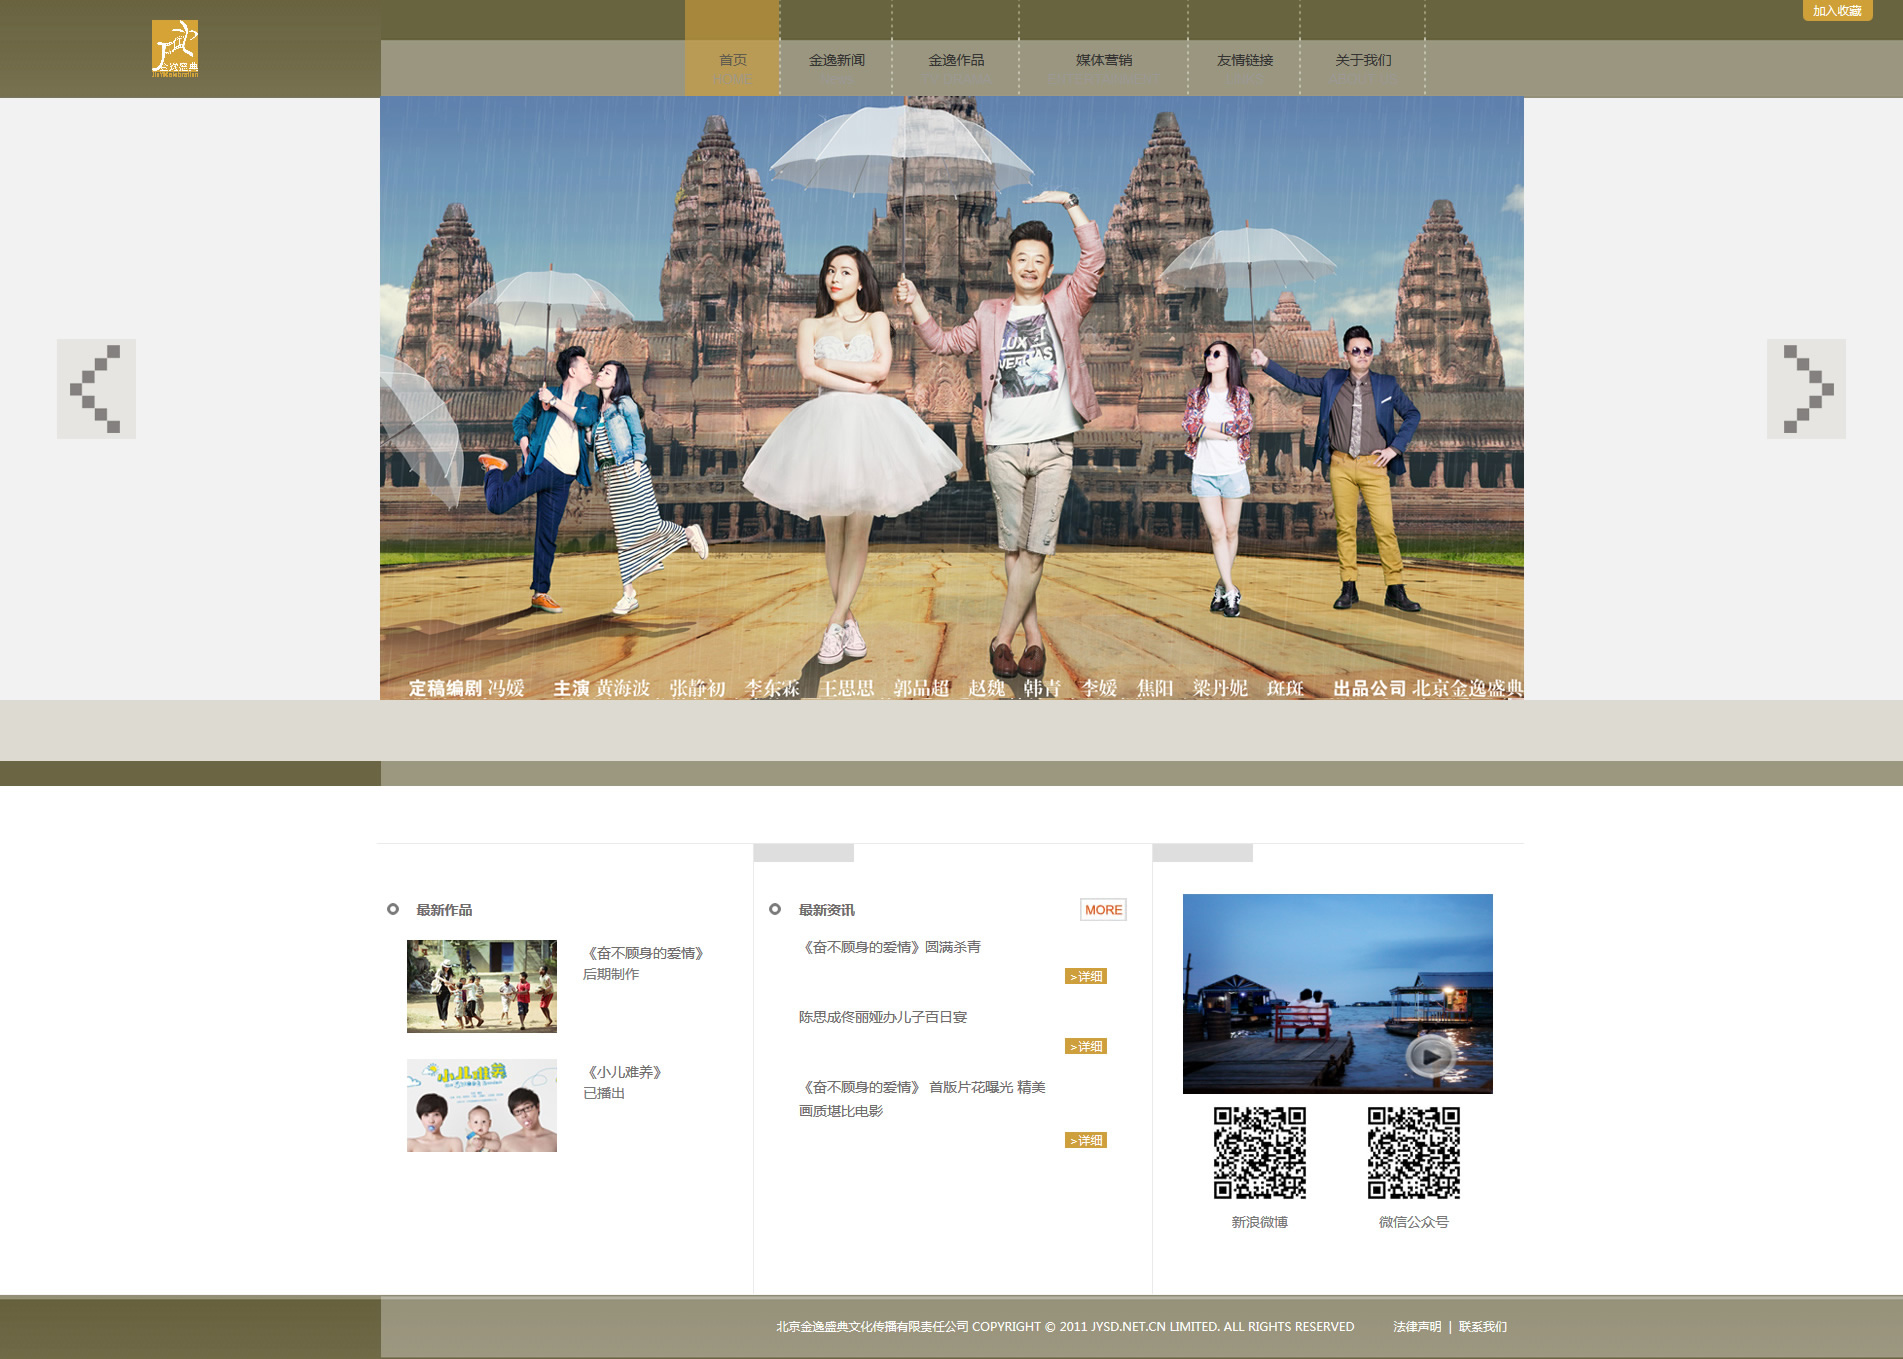Open 《小儿难养》 poster thumbnail
Viewport: 1903px width, 1359px height.
[x=482, y=1105]
